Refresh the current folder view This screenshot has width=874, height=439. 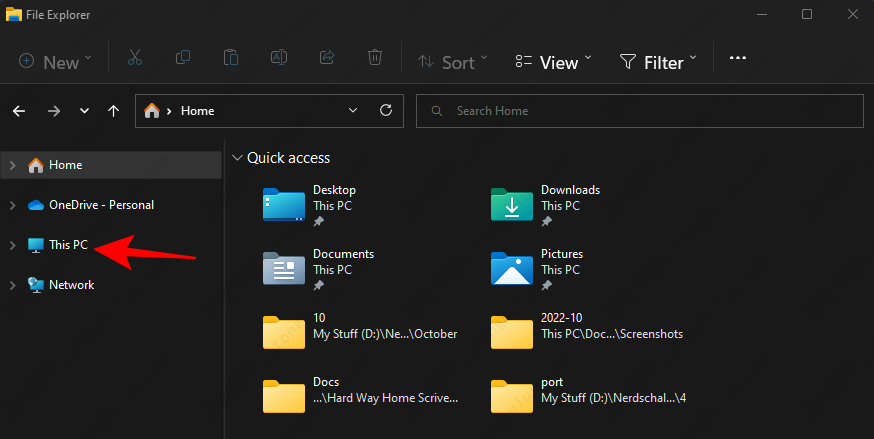click(386, 111)
